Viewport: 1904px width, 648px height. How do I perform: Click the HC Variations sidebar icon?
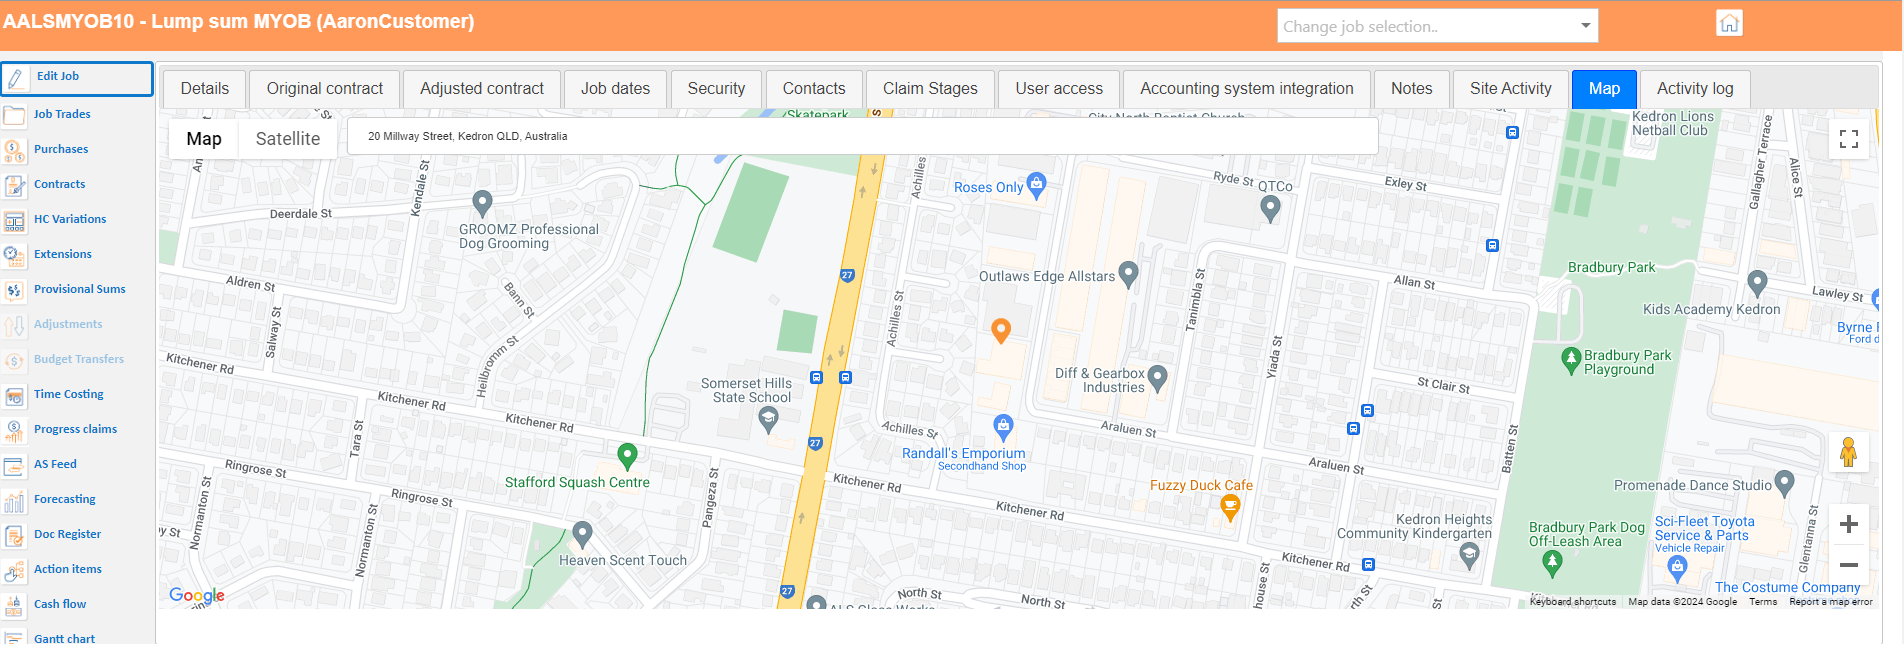[14, 220]
